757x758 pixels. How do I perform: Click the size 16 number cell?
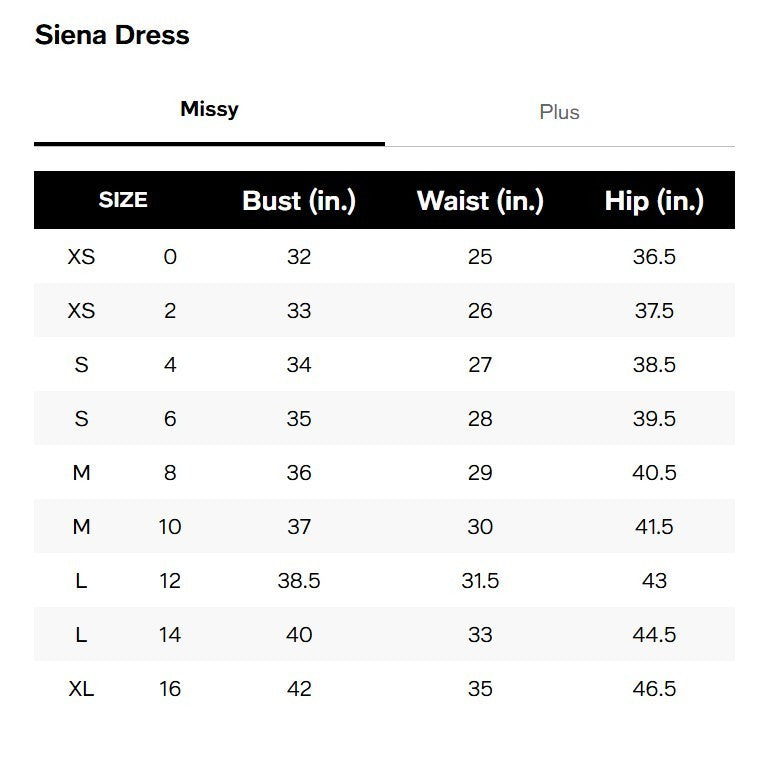pyautogui.click(x=170, y=689)
